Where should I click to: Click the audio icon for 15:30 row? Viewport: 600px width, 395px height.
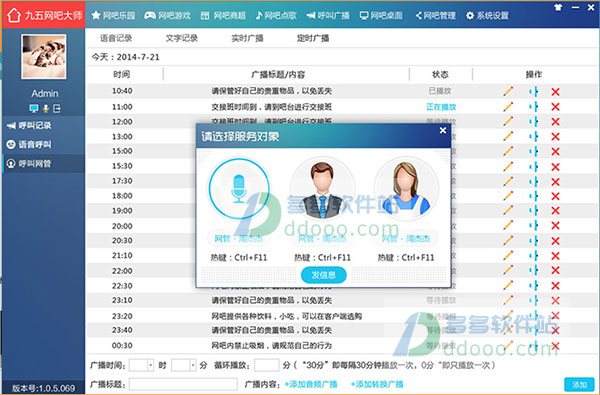[534, 166]
